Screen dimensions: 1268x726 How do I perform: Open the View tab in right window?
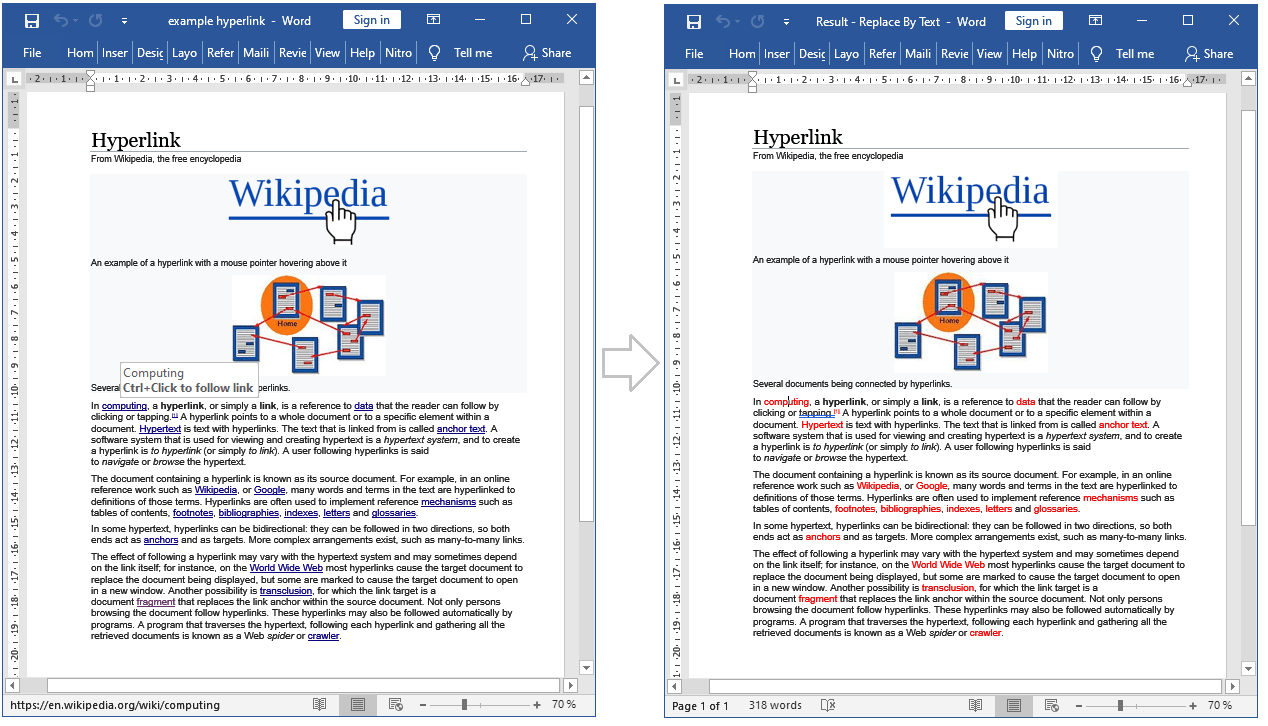pyautogui.click(x=989, y=53)
